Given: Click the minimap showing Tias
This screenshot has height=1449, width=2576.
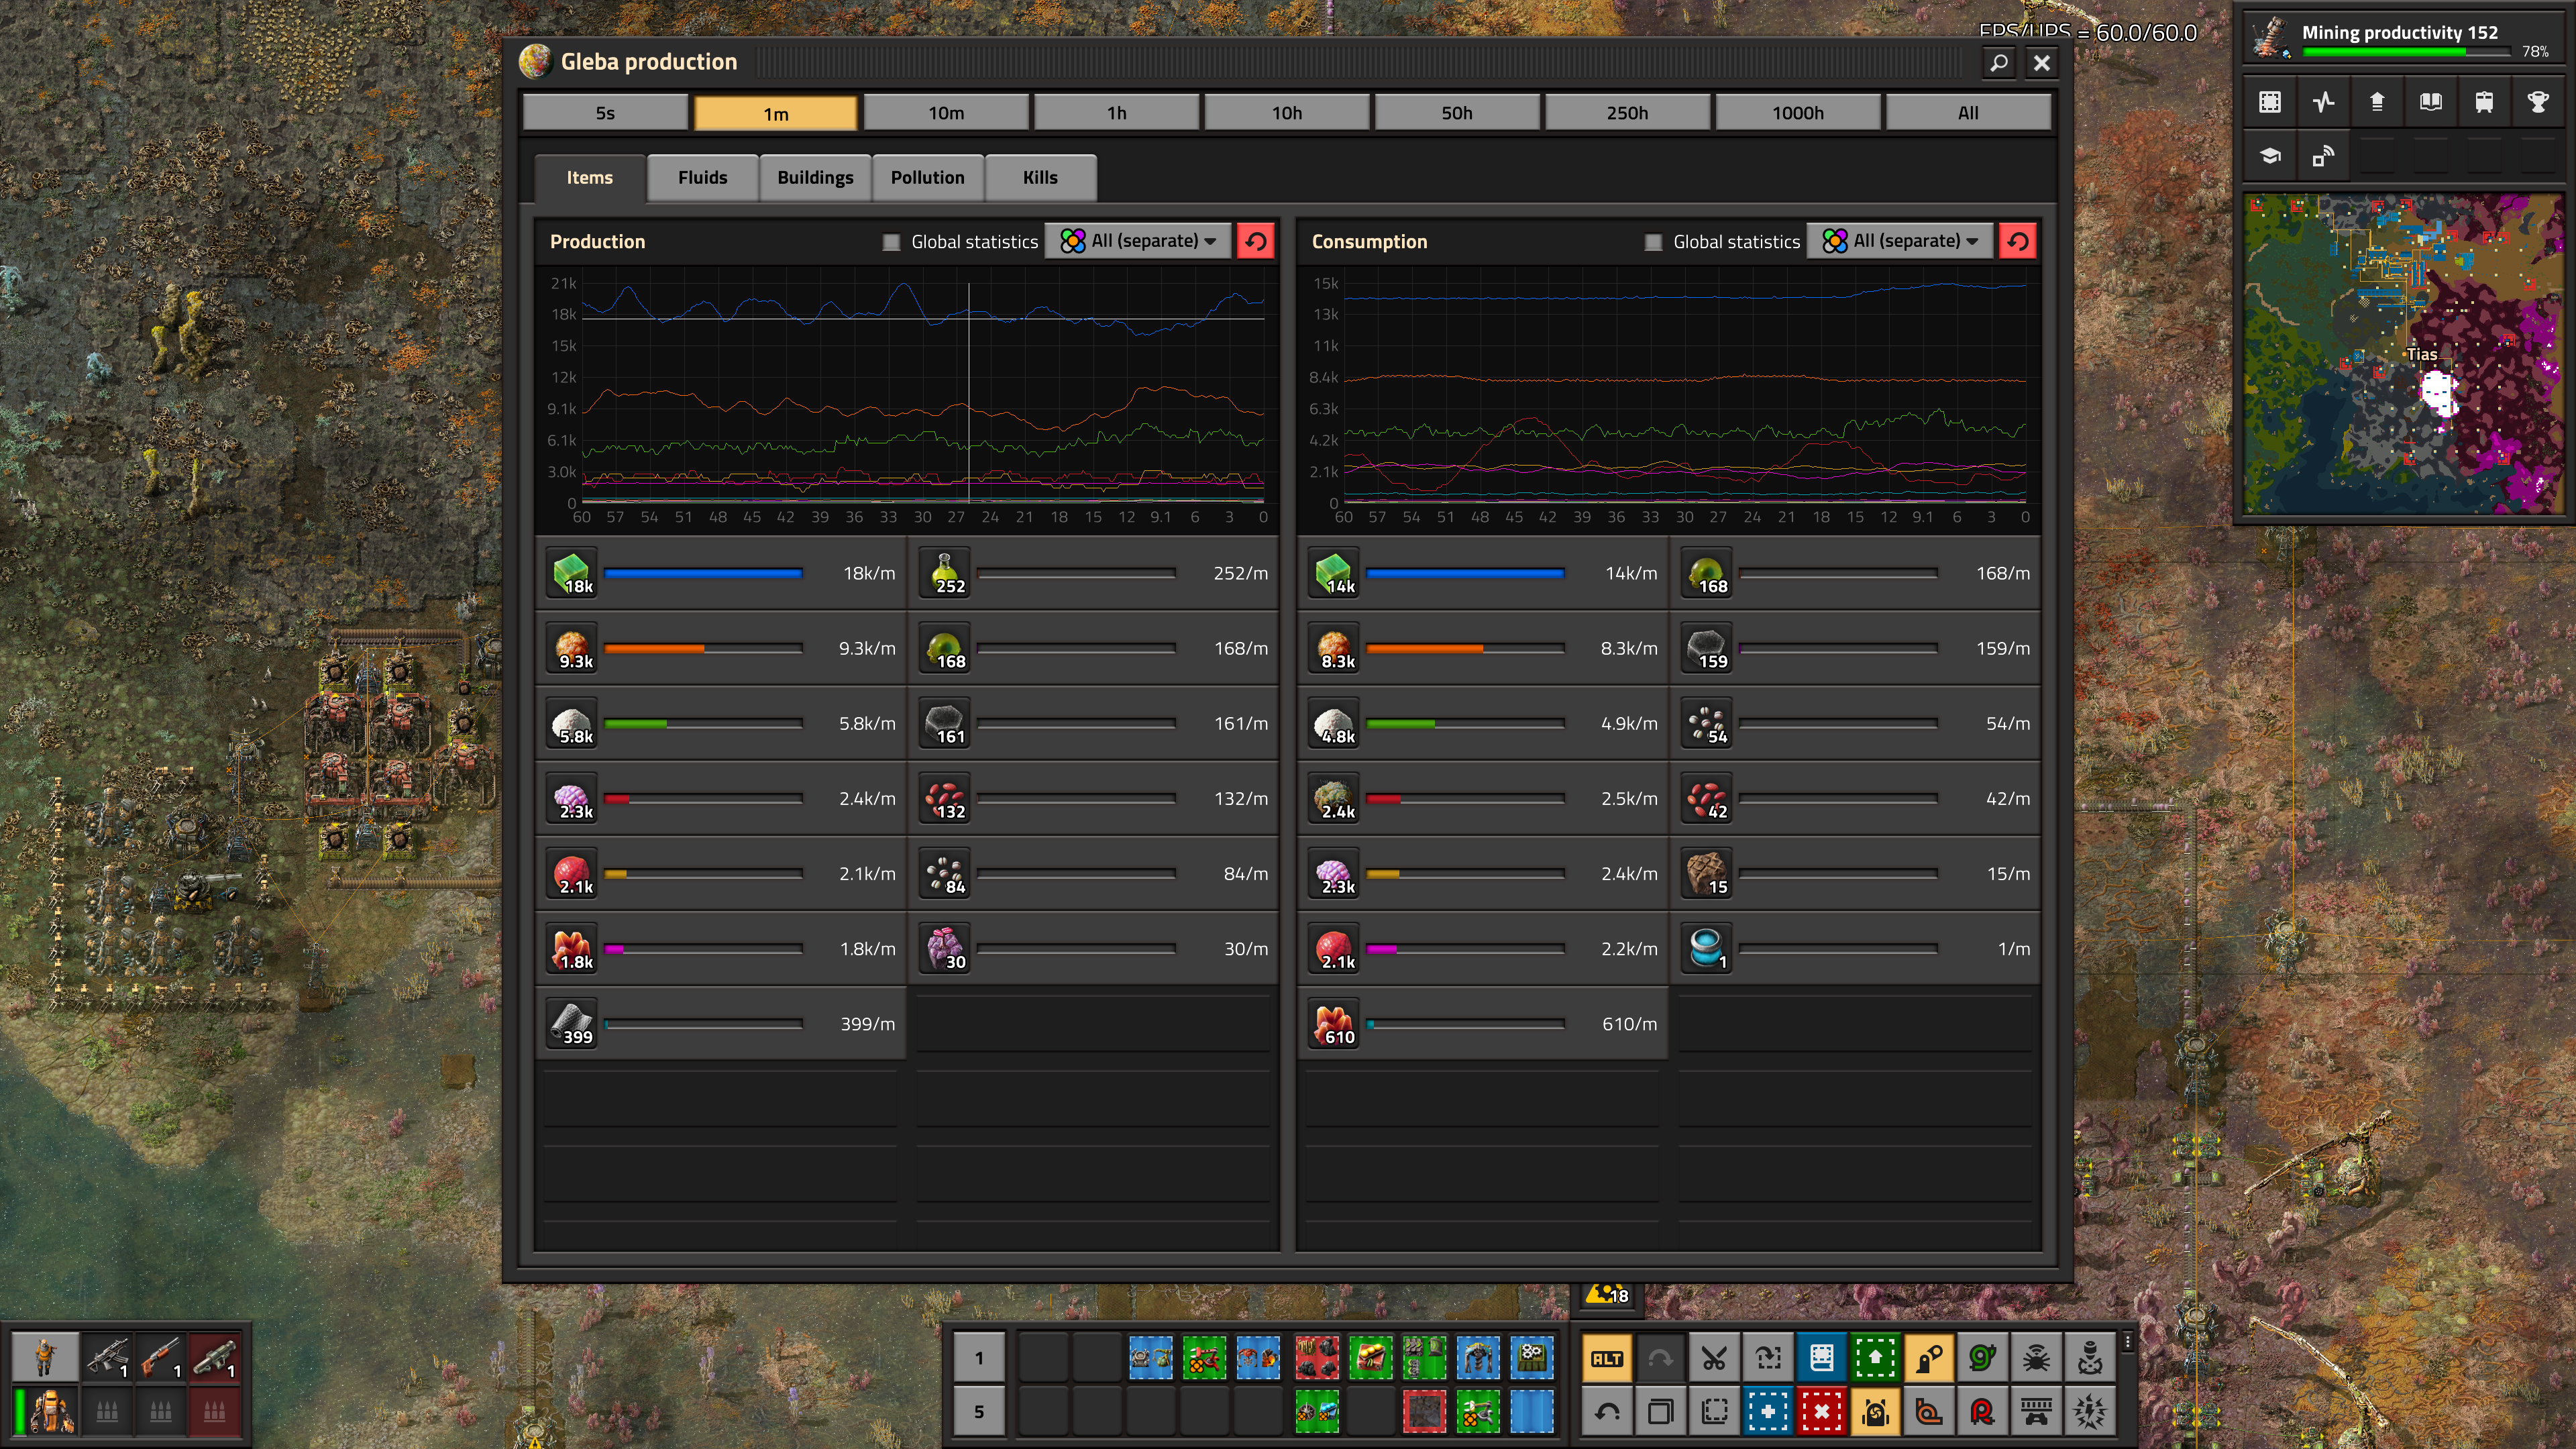Looking at the screenshot, I should click(2403, 355).
